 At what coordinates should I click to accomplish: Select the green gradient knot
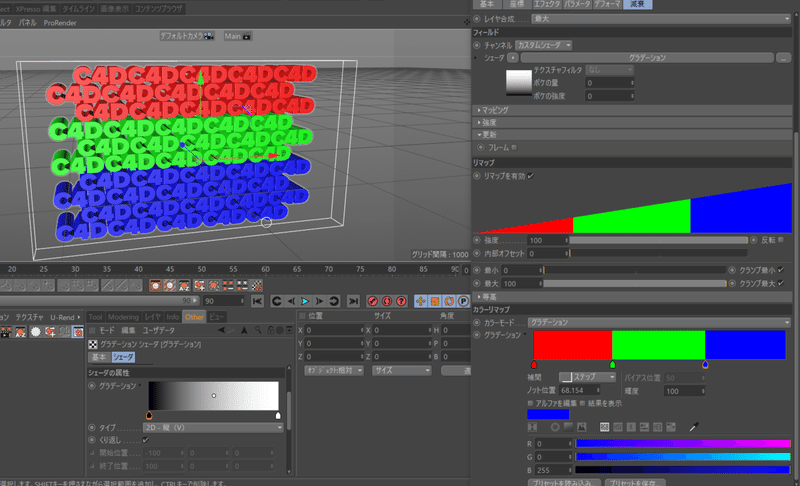coord(612,365)
